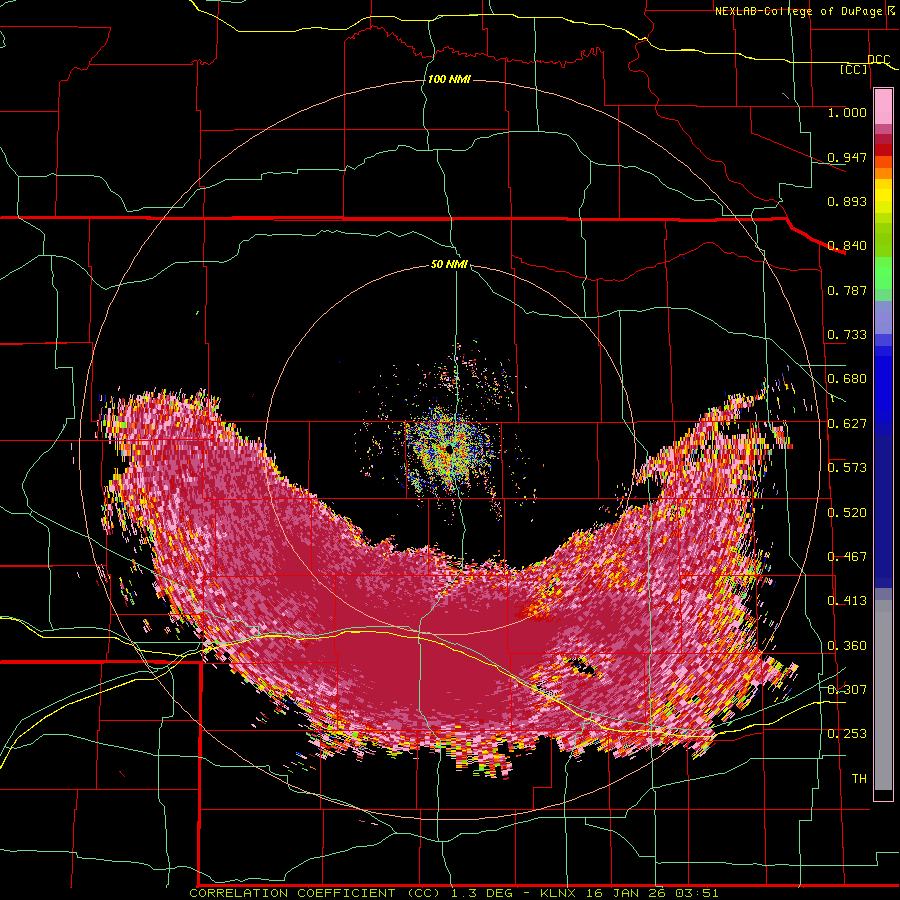
Task: Pick the light pink top color bar segment
Action: click(x=883, y=107)
